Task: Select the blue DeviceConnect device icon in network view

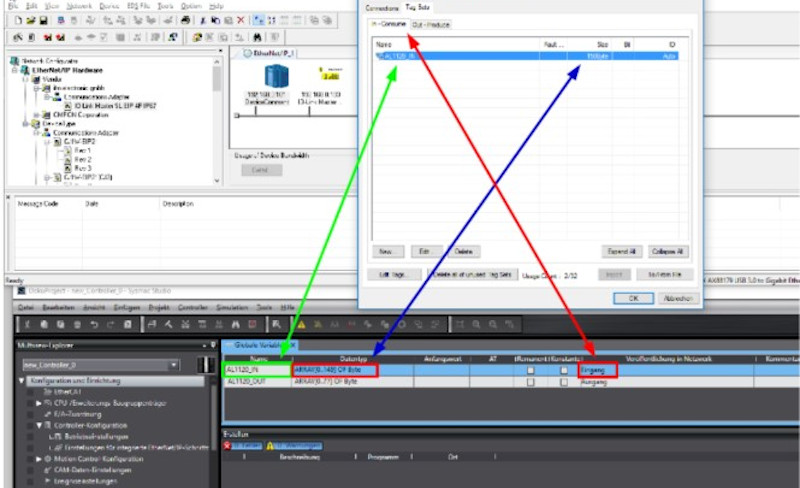Action: pyautogui.click(x=274, y=77)
